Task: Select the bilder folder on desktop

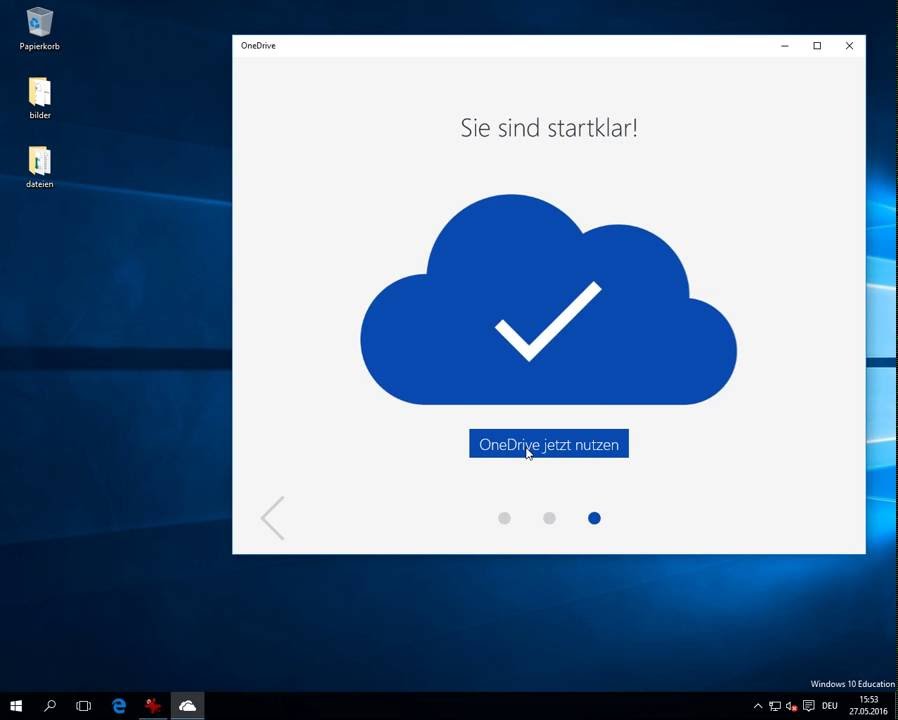Action: 40,98
